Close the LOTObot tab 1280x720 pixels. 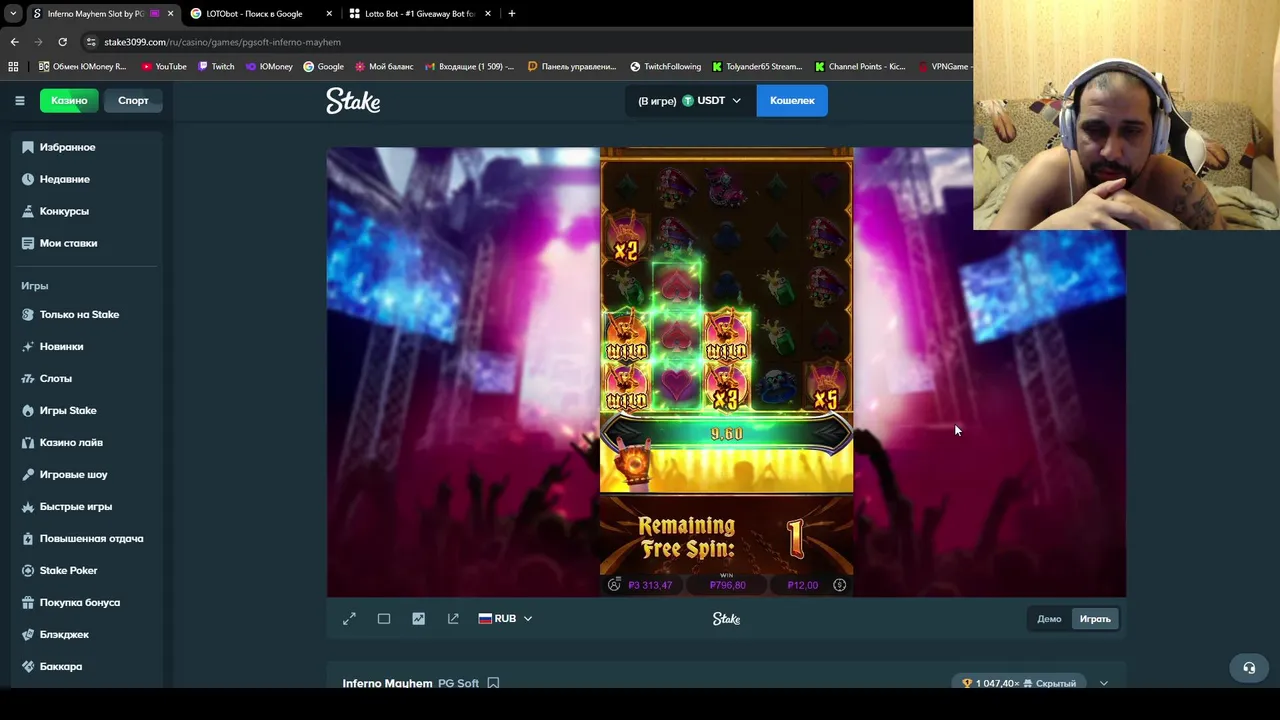pyautogui.click(x=329, y=14)
